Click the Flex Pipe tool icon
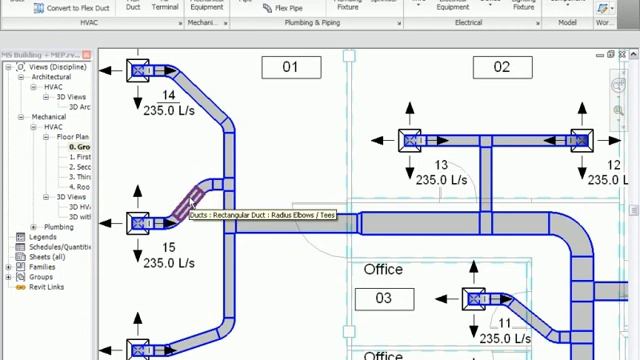 point(267,8)
